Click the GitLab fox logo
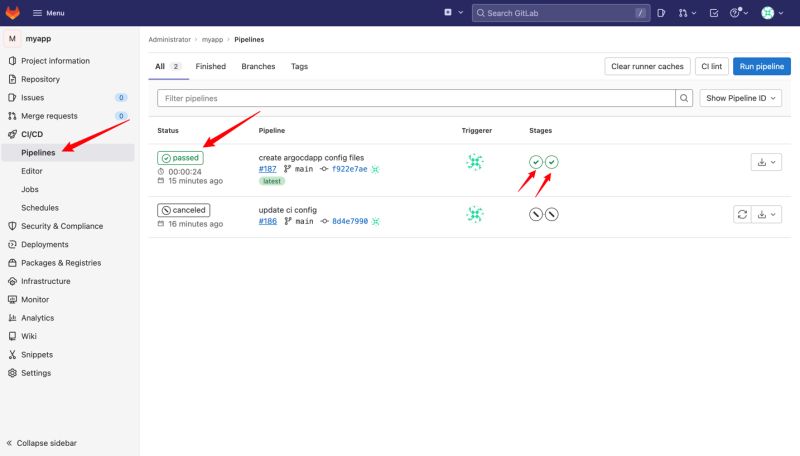Image resolution: width=800 pixels, height=456 pixels. click(x=12, y=13)
